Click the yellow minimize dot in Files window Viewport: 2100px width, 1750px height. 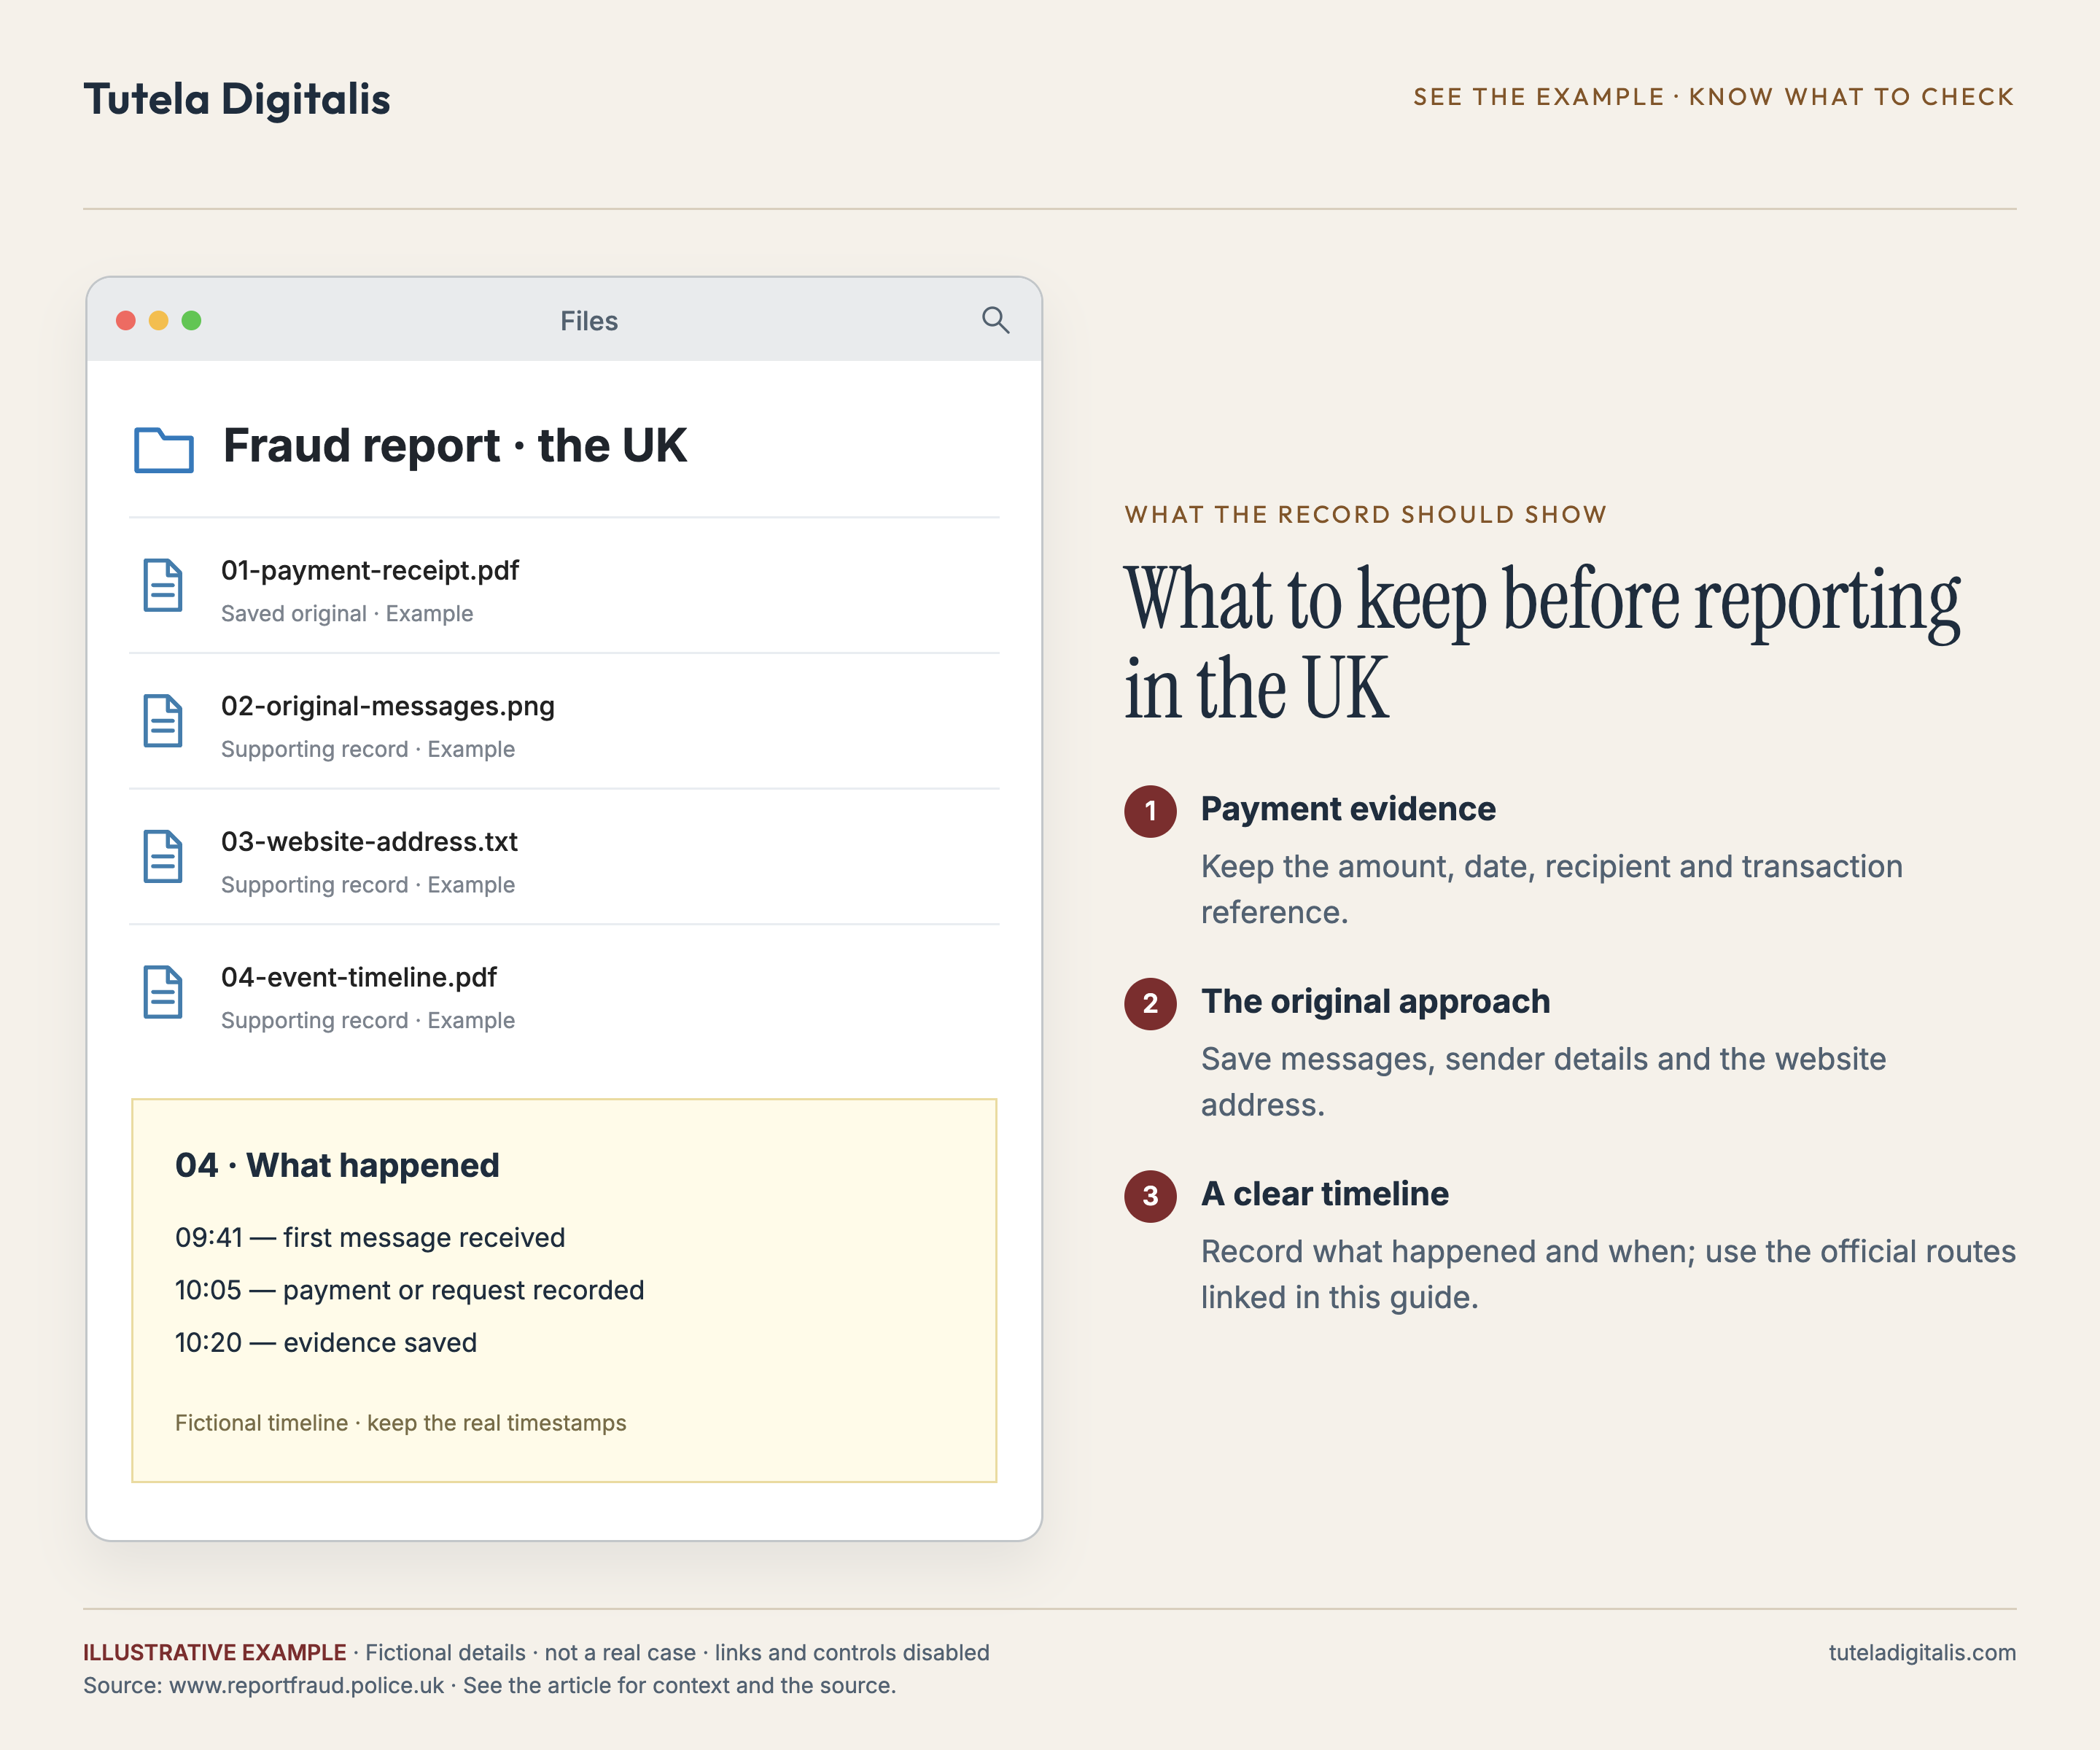tap(159, 320)
